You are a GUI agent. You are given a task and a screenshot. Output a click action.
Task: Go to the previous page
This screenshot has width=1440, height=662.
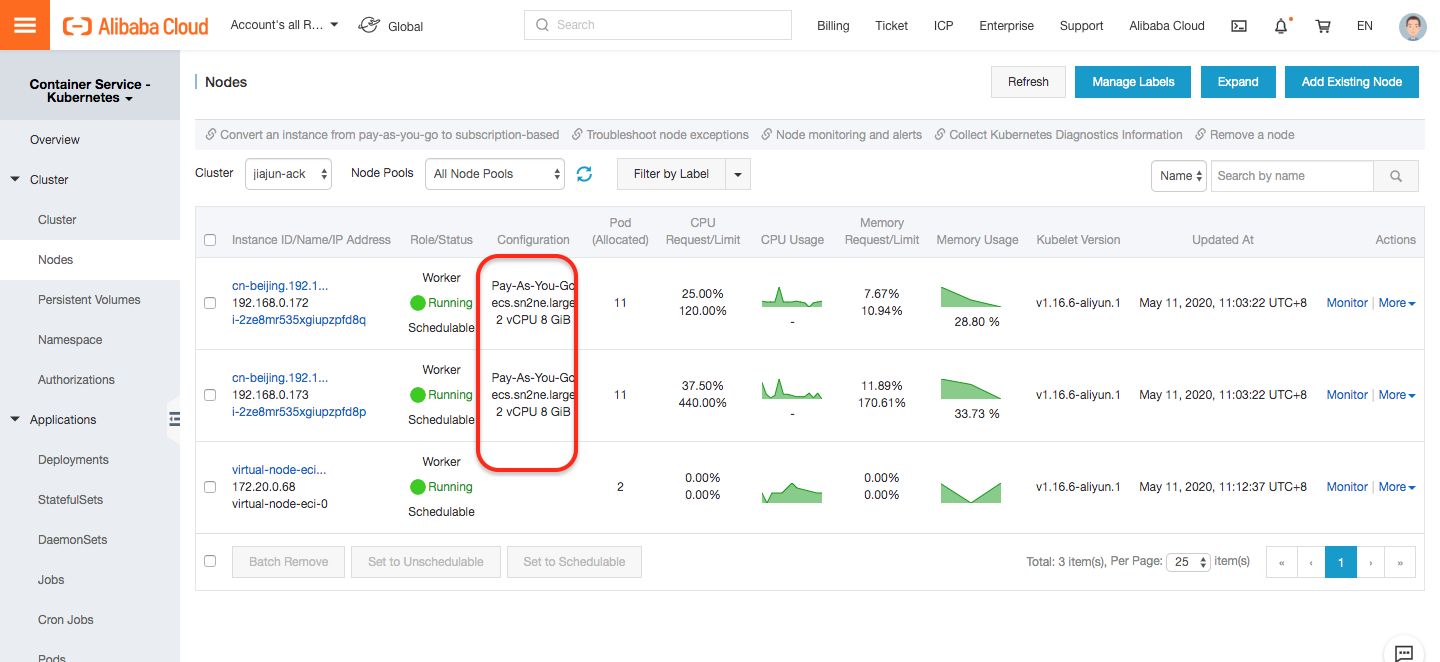(1311, 562)
